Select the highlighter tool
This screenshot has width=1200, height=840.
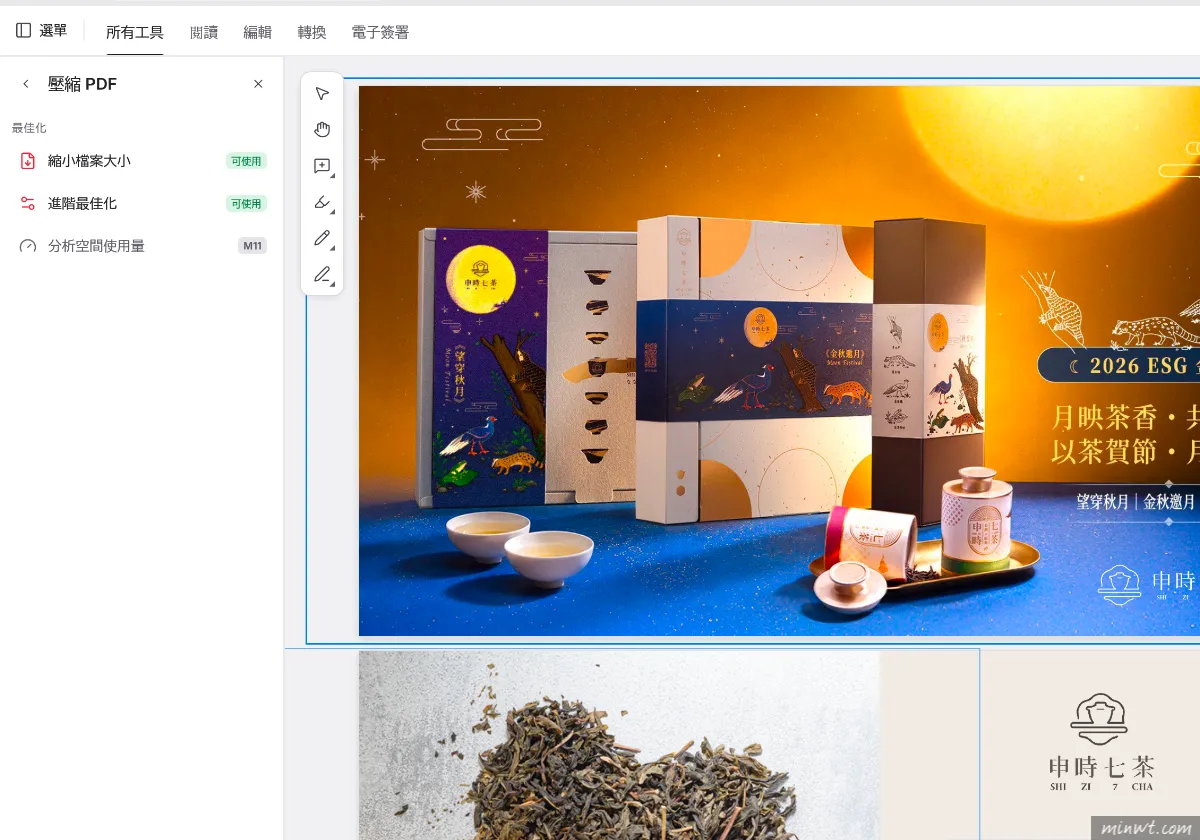pos(322,202)
